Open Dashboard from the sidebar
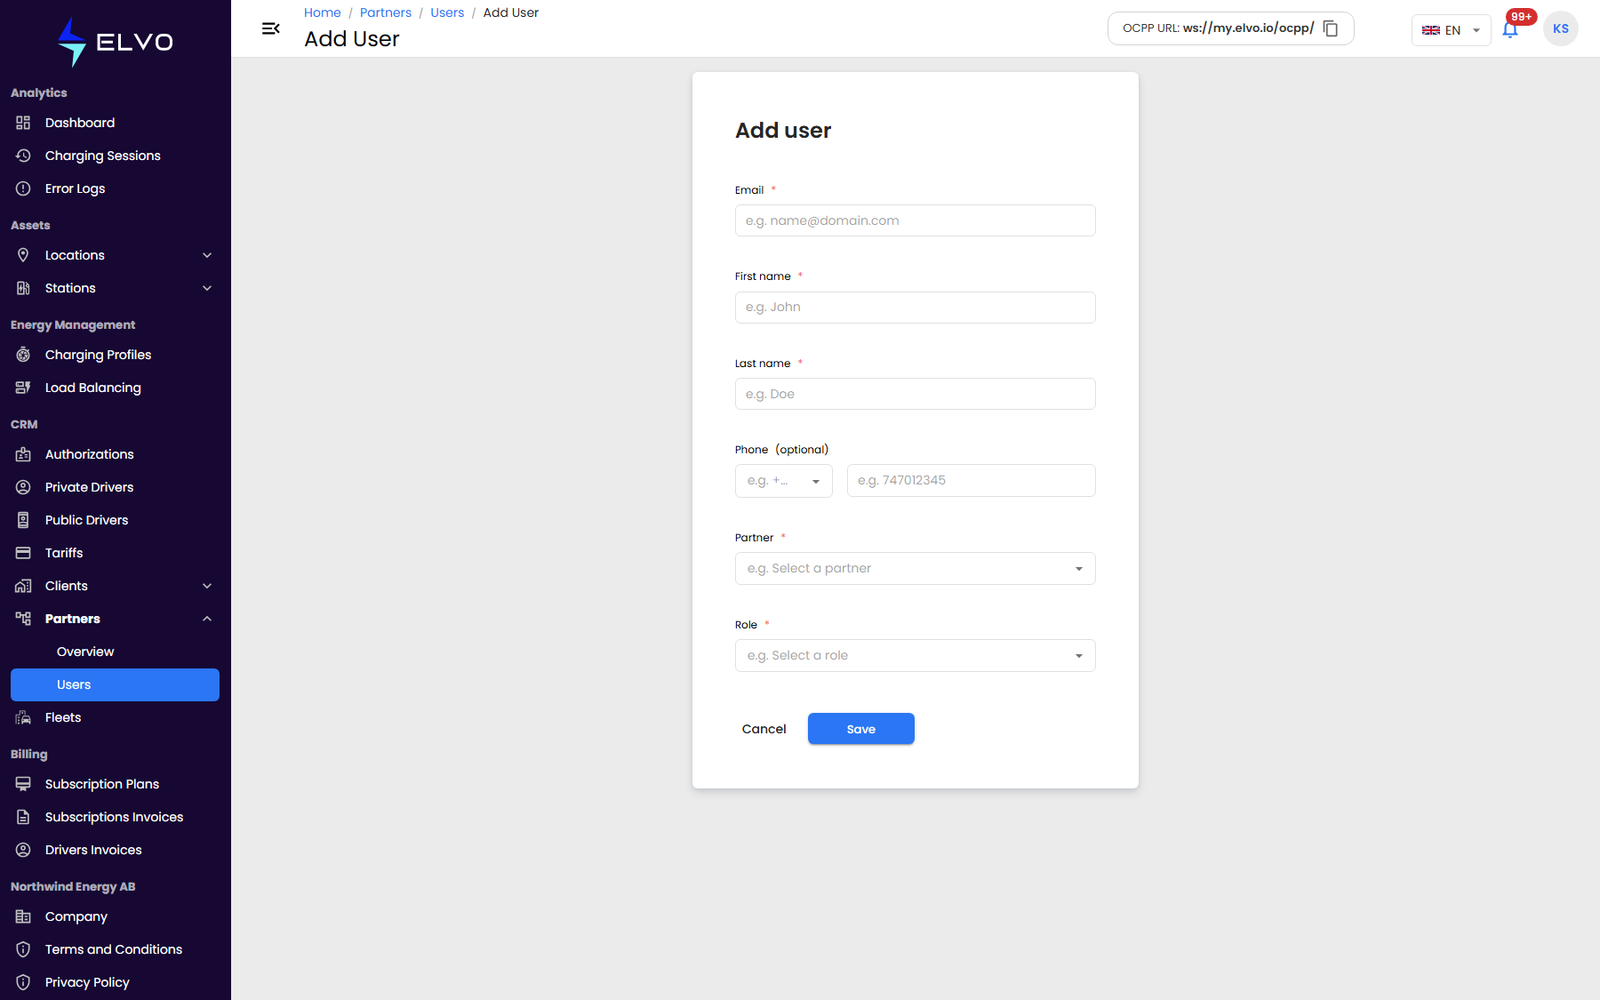Image resolution: width=1600 pixels, height=1000 pixels. coord(80,123)
